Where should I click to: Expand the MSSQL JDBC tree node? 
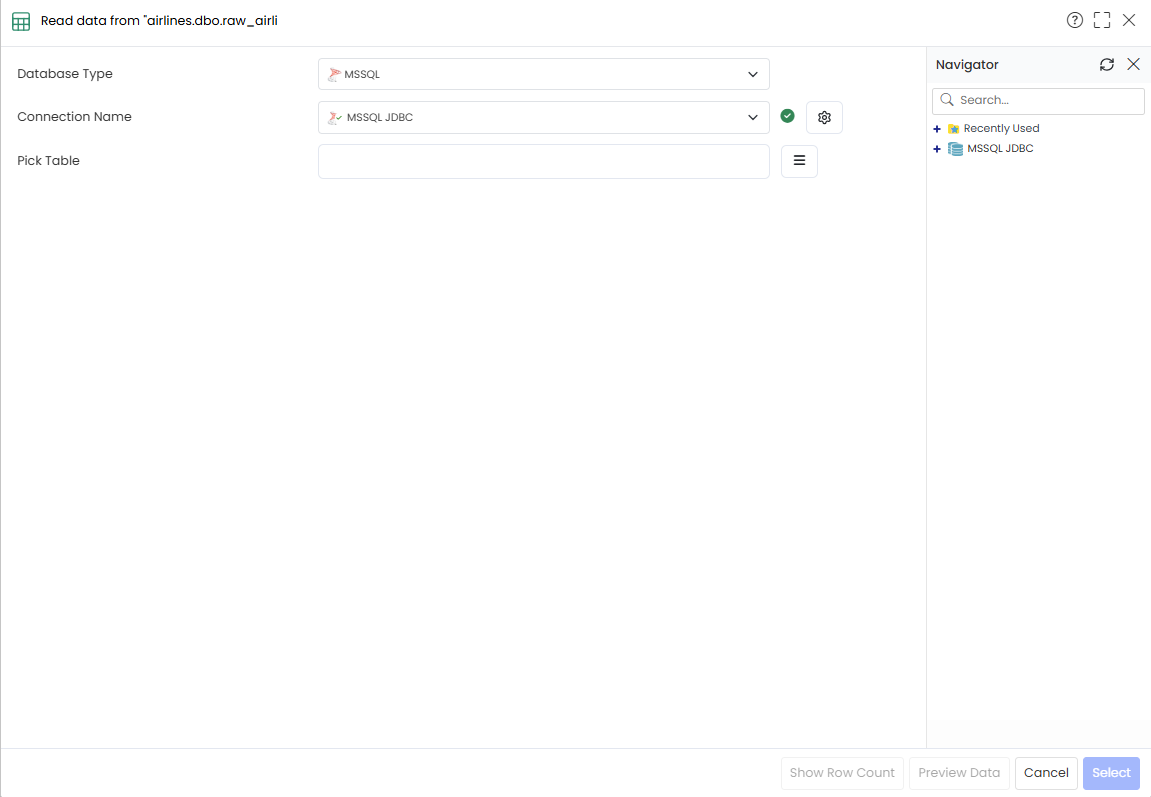pos(937,149)
